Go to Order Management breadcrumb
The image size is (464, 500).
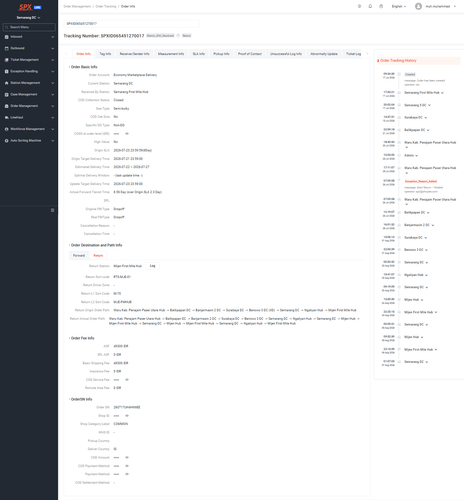pos(77,6)
